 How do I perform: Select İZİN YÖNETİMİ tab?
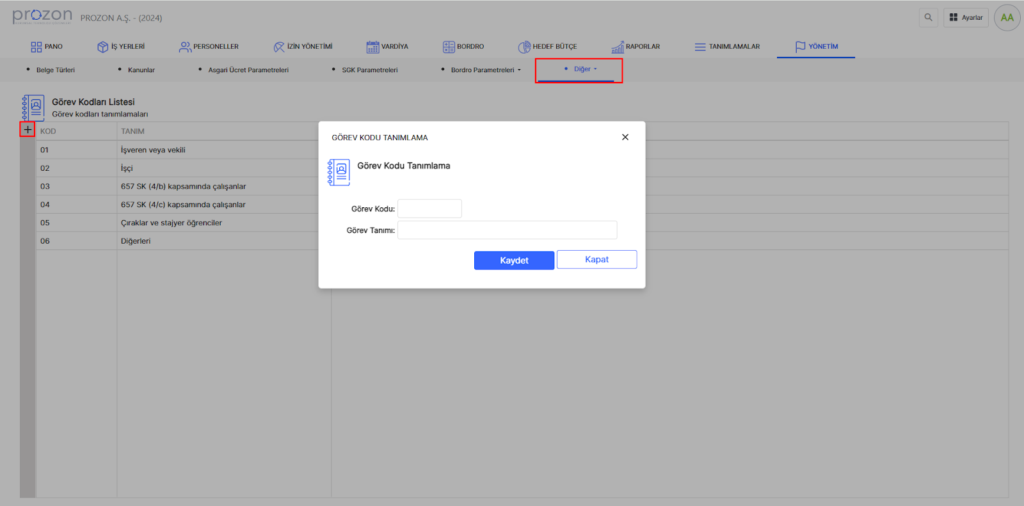(302, 46)
